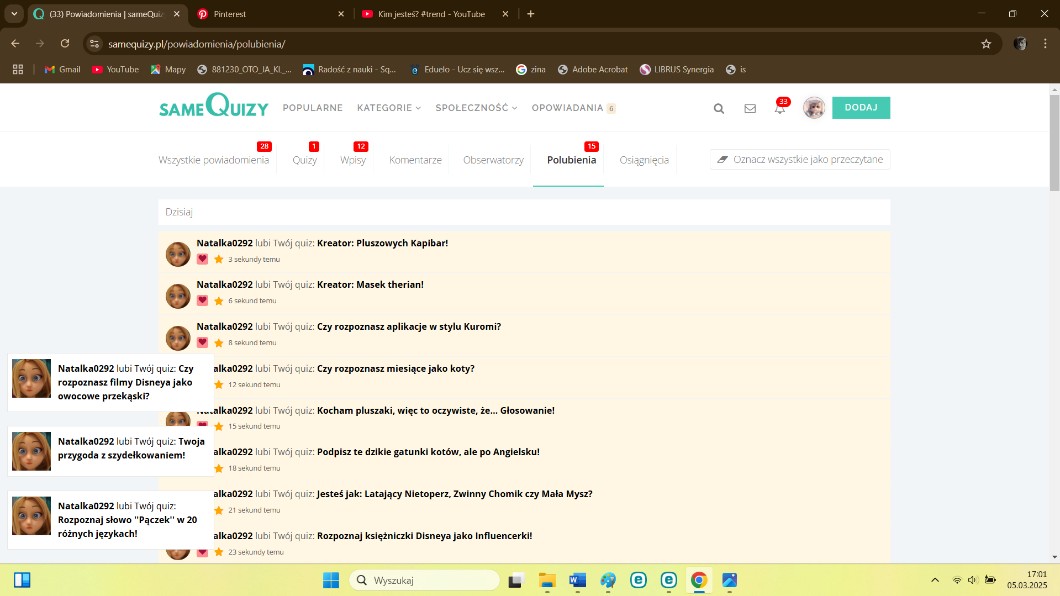Click Oznacz wszystkie jako przeczytane
The width and height of the screenshot is (1060, 596).
pos(800,159)
